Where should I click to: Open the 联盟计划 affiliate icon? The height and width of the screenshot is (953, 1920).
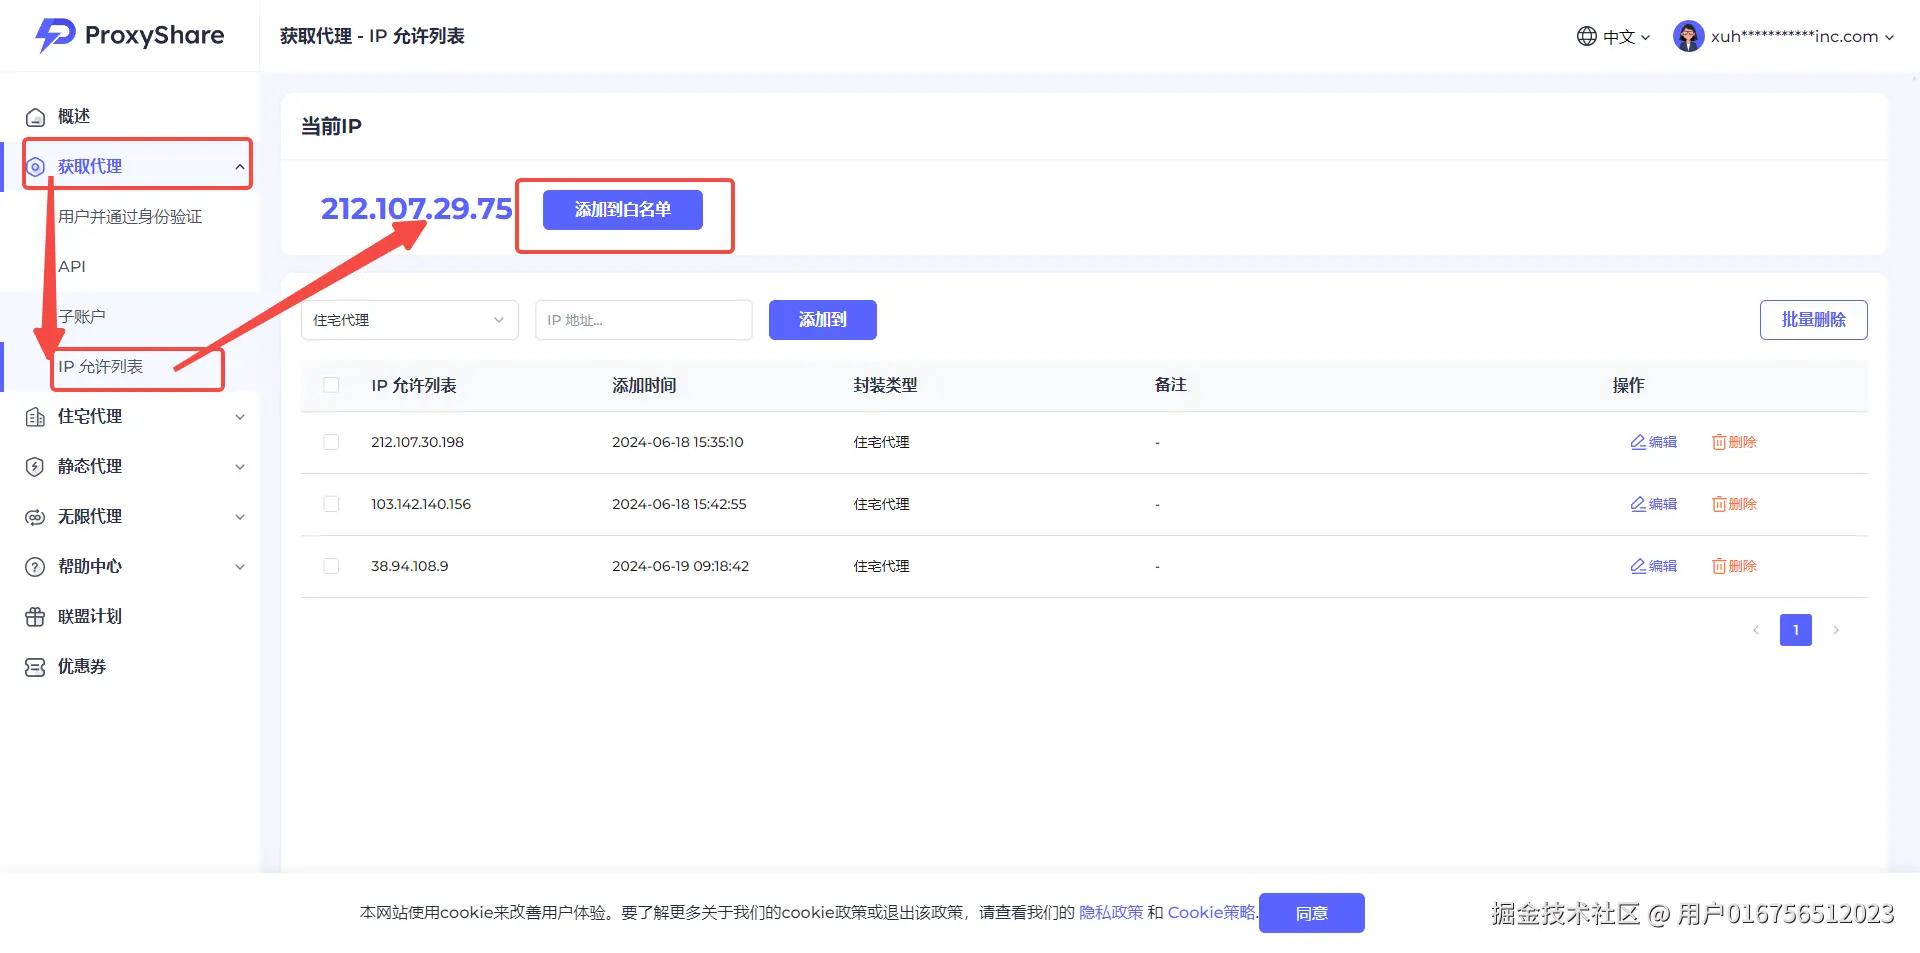[36, 617]
